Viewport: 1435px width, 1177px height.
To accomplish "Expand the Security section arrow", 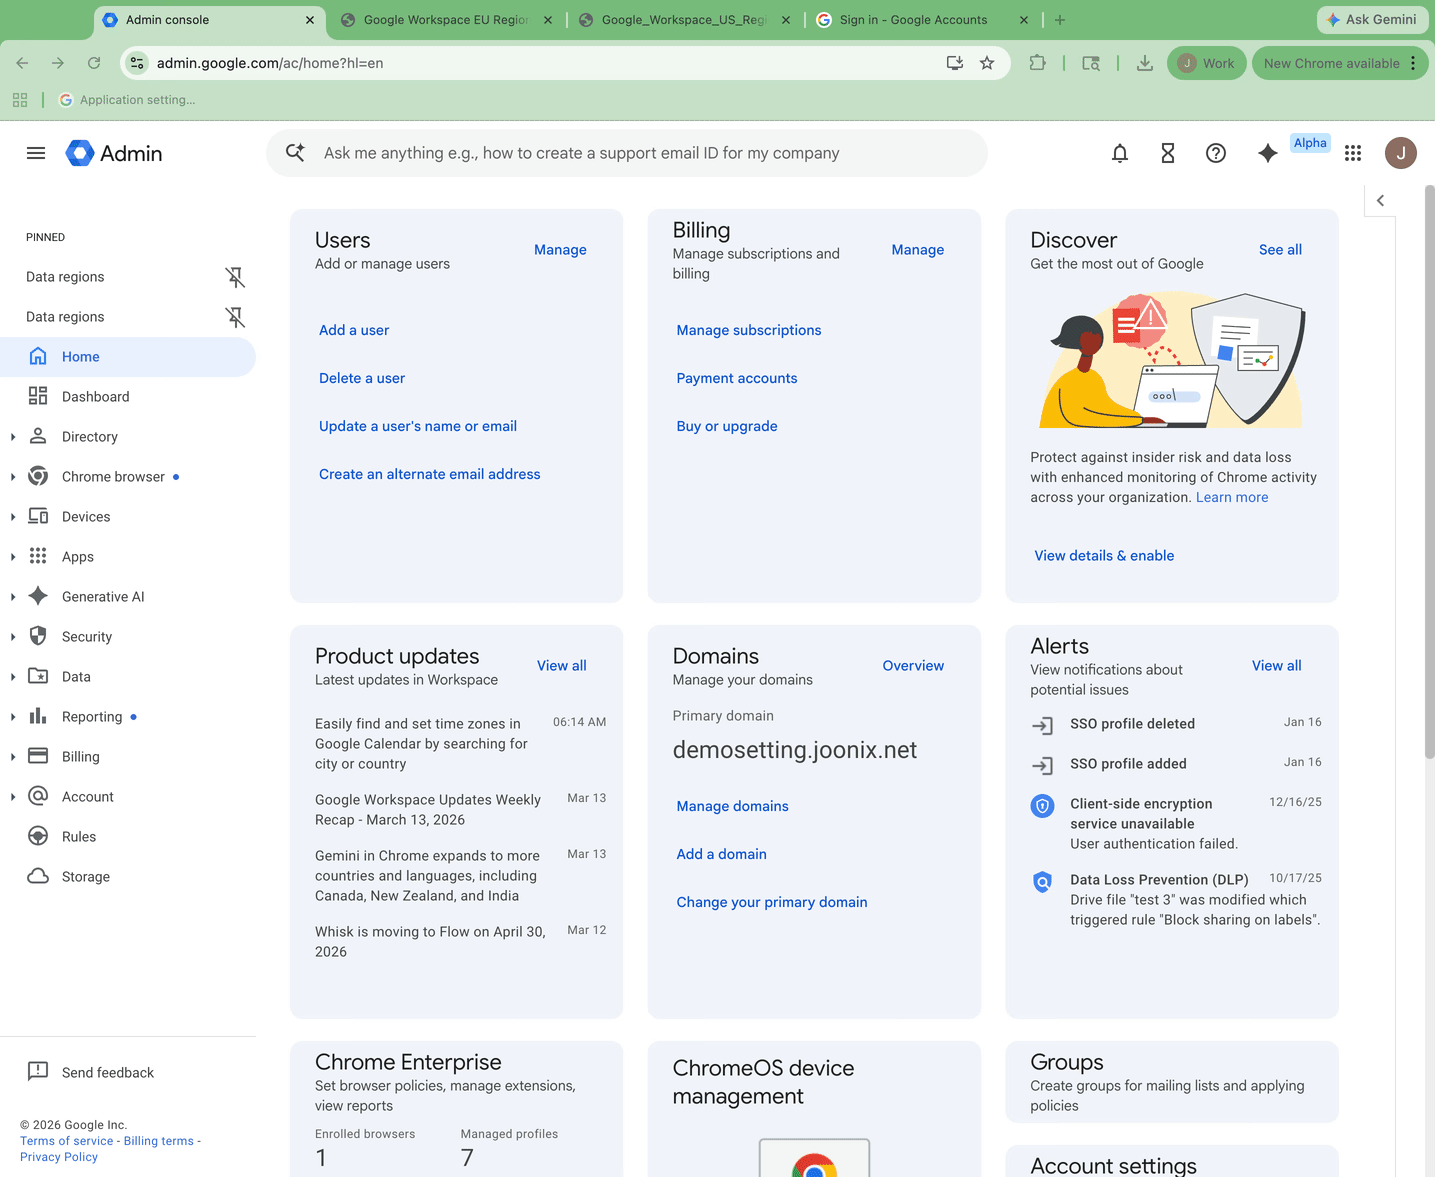I will [x=13, y=637].
